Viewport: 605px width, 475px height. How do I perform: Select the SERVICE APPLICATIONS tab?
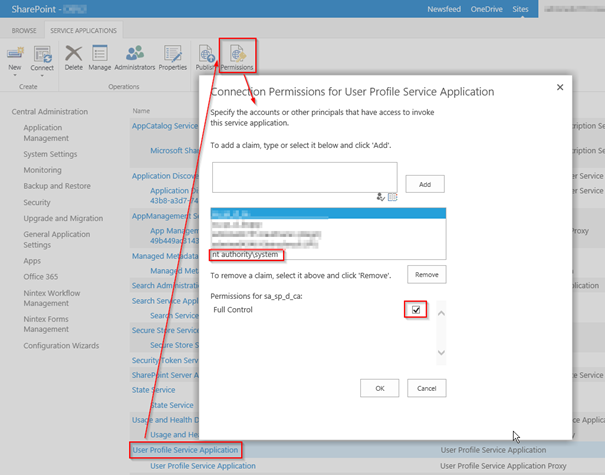84,30
